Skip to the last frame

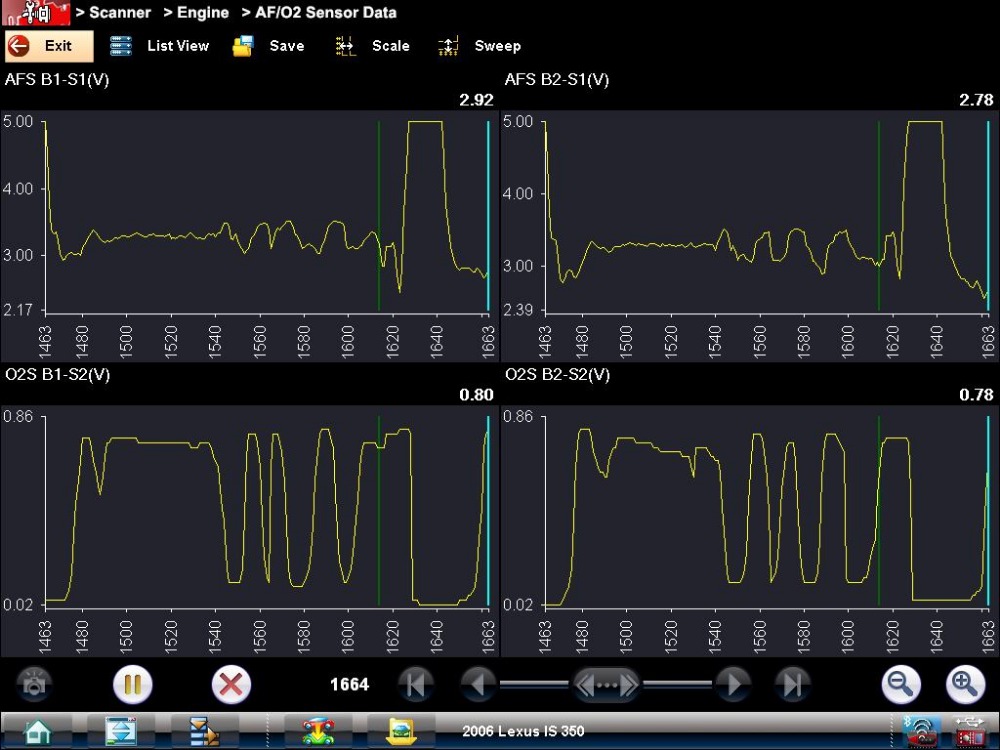click(793, 684)
